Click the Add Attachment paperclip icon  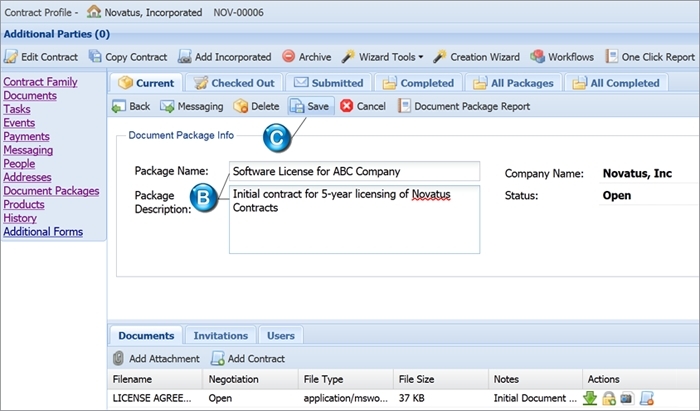pos(118,358)
